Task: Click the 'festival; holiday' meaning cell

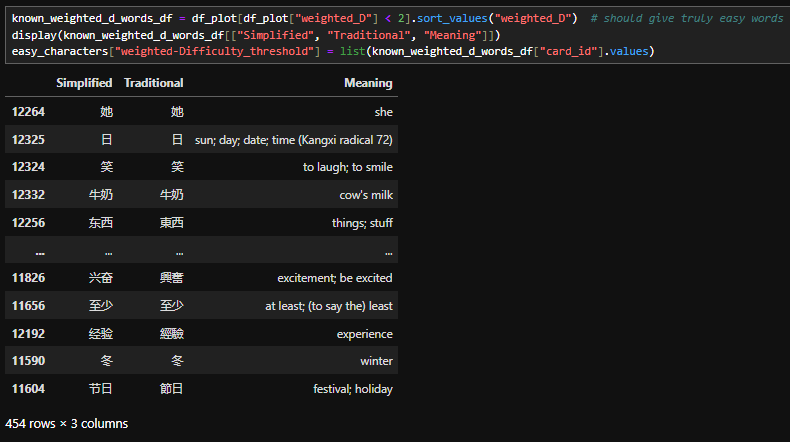Action: coord(350,389)
